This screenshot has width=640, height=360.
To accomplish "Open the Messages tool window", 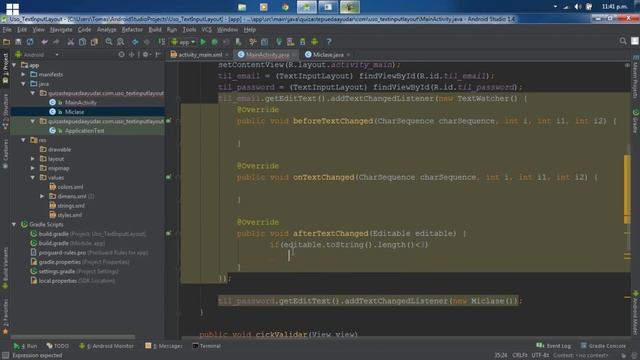I will (164, 346).
